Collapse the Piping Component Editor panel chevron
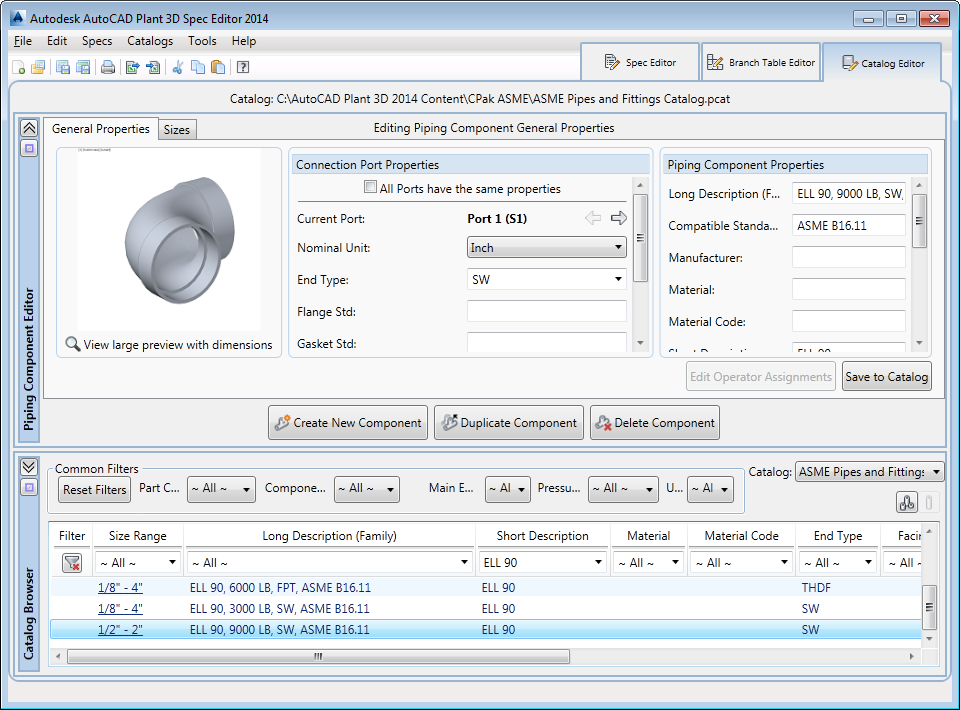Viewport: 960px width, 710px height. coord(29,128)
